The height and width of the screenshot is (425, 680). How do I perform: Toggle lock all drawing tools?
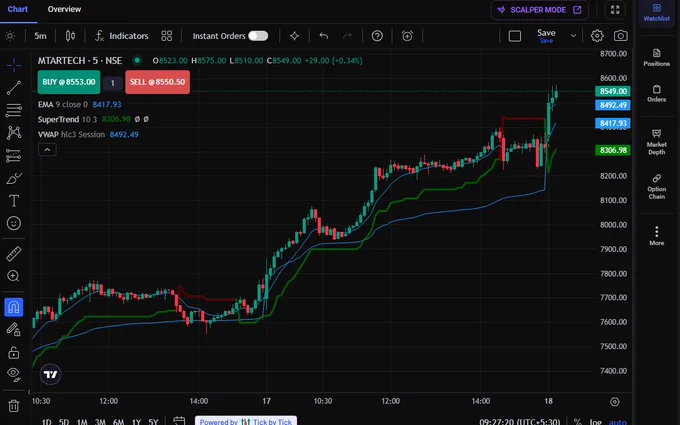(x=14, y=352)
